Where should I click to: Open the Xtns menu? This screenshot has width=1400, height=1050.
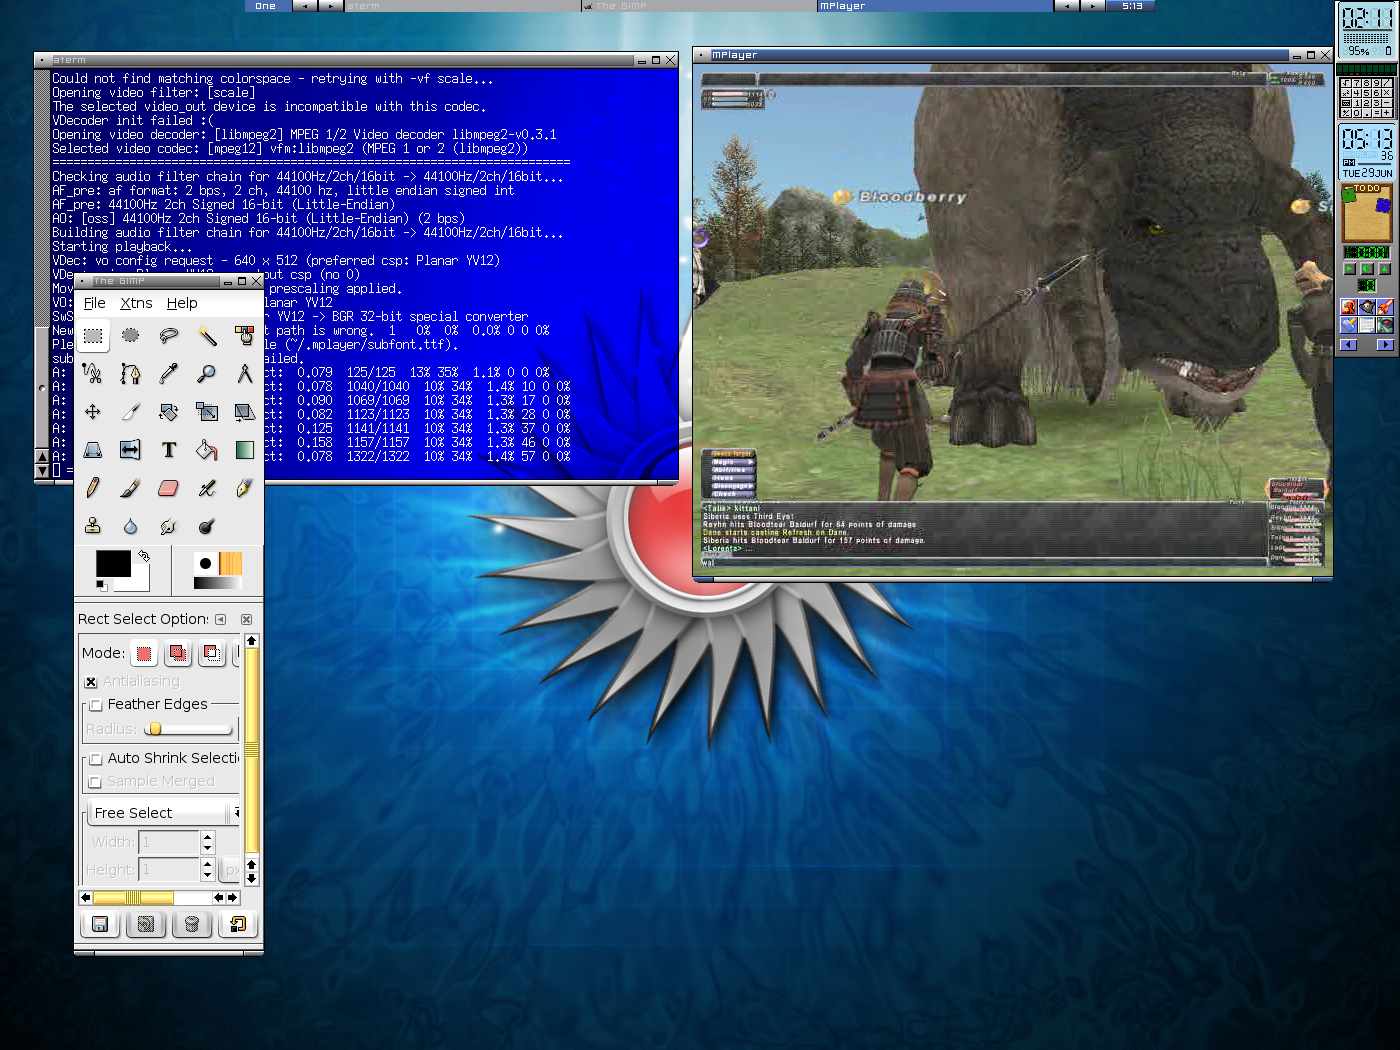pos(136,303)
